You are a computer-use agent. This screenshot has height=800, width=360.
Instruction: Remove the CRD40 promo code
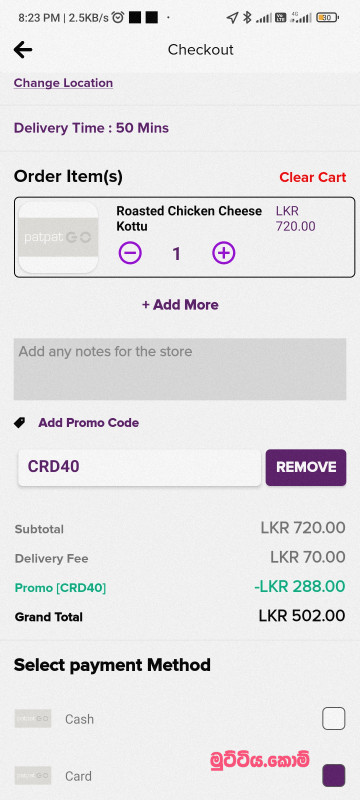pyautogui.click(x=306, y=467)
